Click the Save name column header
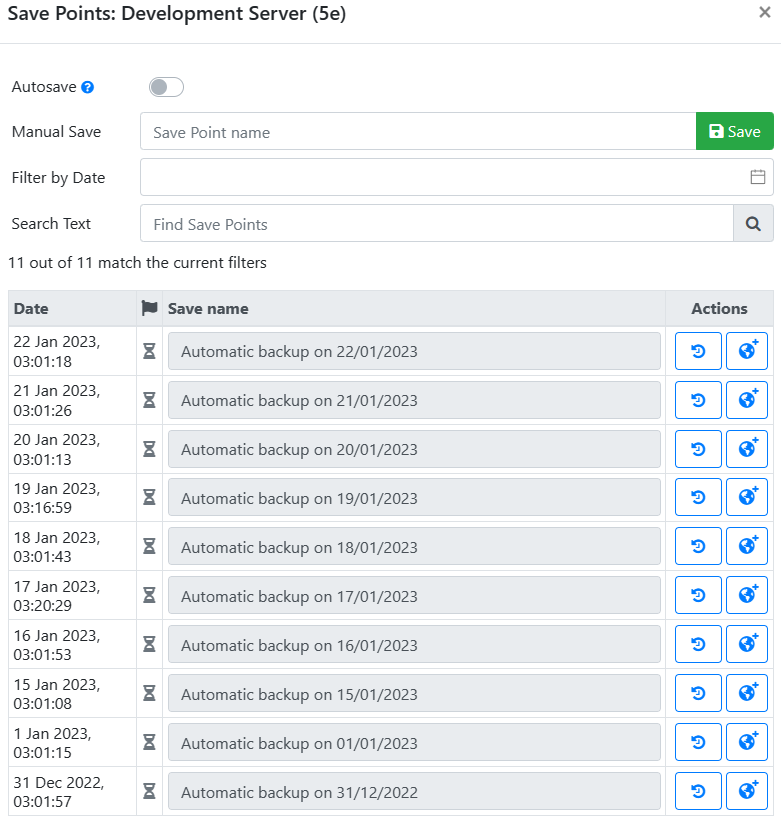 [x=208, y=308]
